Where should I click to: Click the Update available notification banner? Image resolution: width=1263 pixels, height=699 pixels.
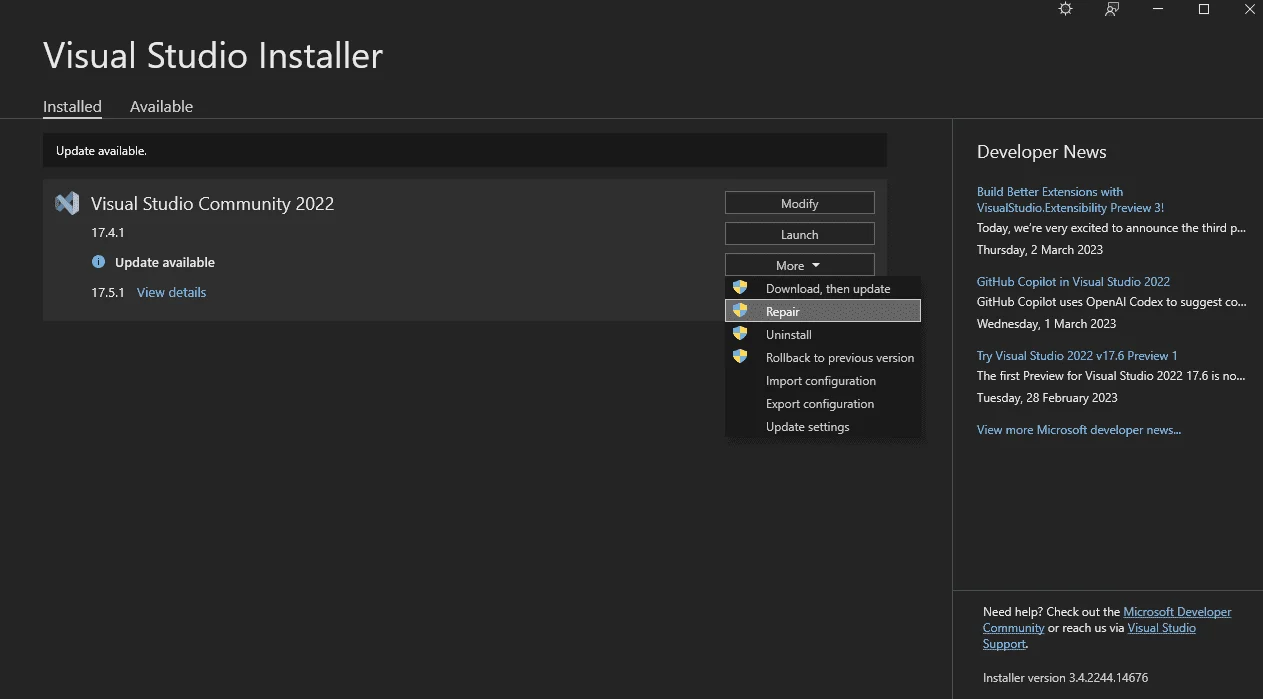click(465, 150)
